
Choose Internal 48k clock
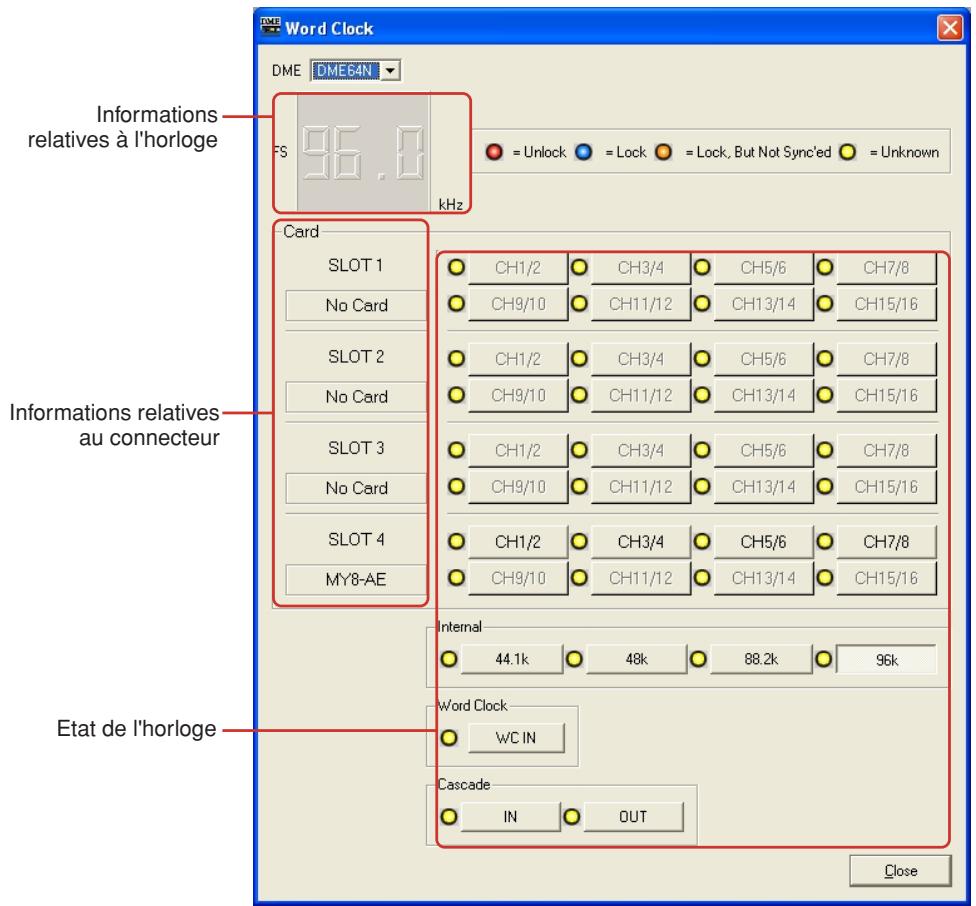(636, 659)
